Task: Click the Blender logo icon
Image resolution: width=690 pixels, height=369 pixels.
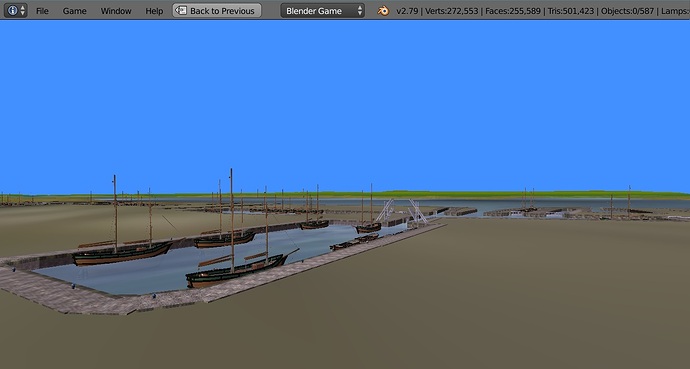Action: [383, 11]
